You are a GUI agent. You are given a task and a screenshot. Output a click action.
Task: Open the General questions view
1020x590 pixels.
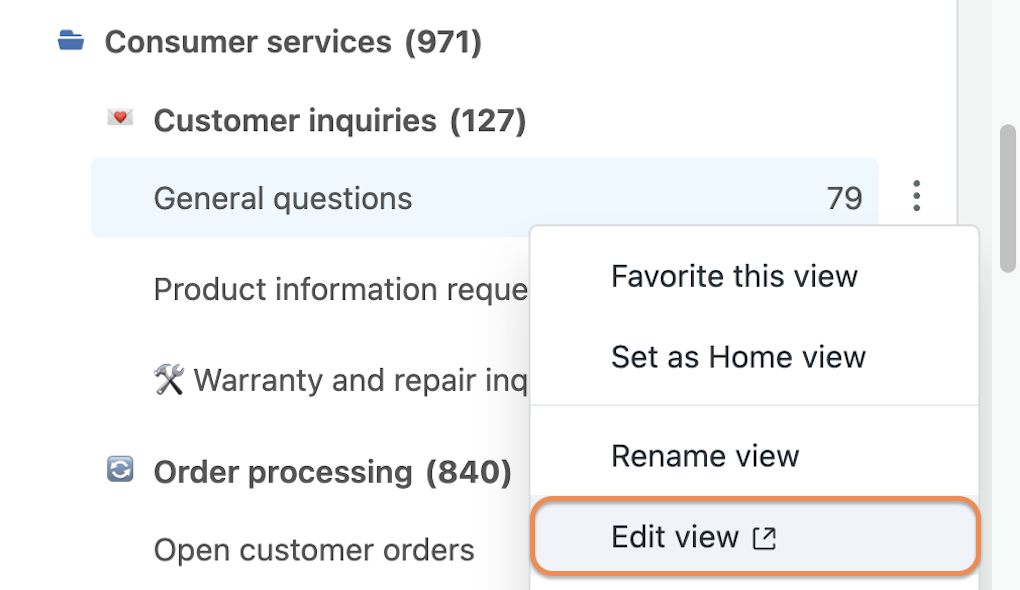click(x=485, y=198)
